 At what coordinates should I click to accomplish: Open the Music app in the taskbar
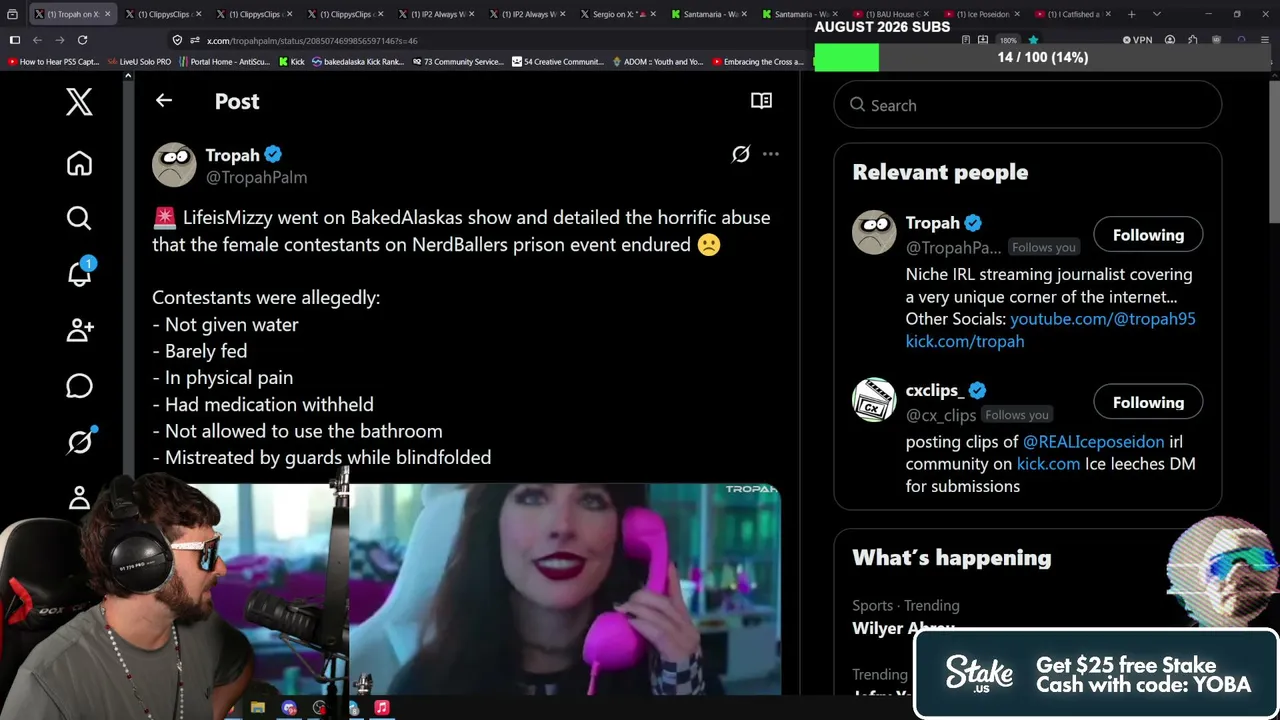(x=381, y=708)
